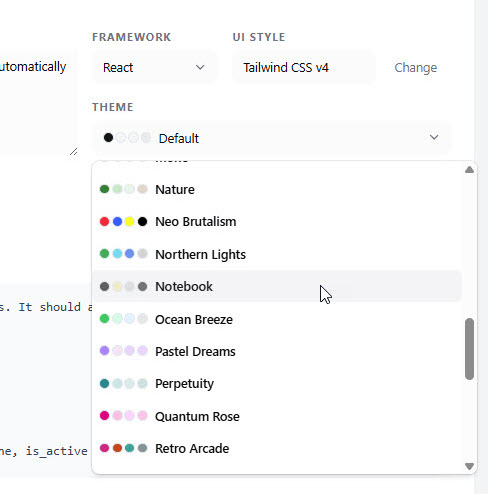
Task: Choose the Quantum Rose theme
Action: coord(277,416)
